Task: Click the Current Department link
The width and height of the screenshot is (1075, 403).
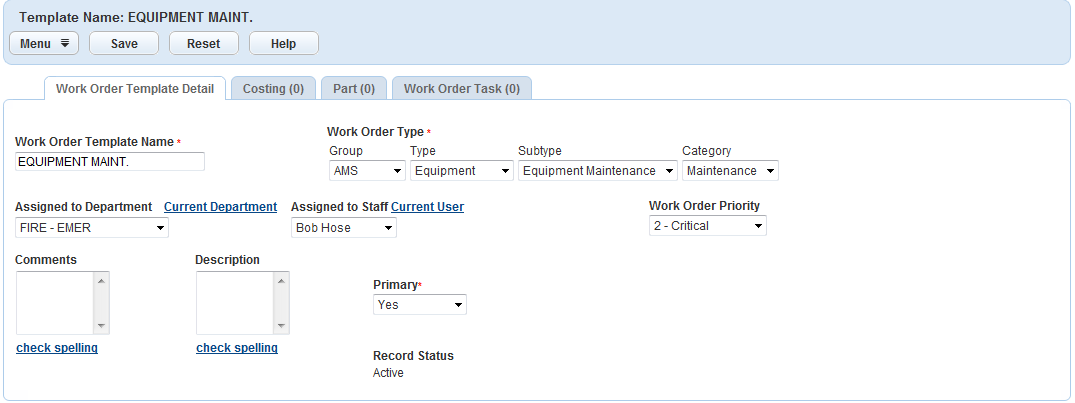Action: click(x=220, y=207)
